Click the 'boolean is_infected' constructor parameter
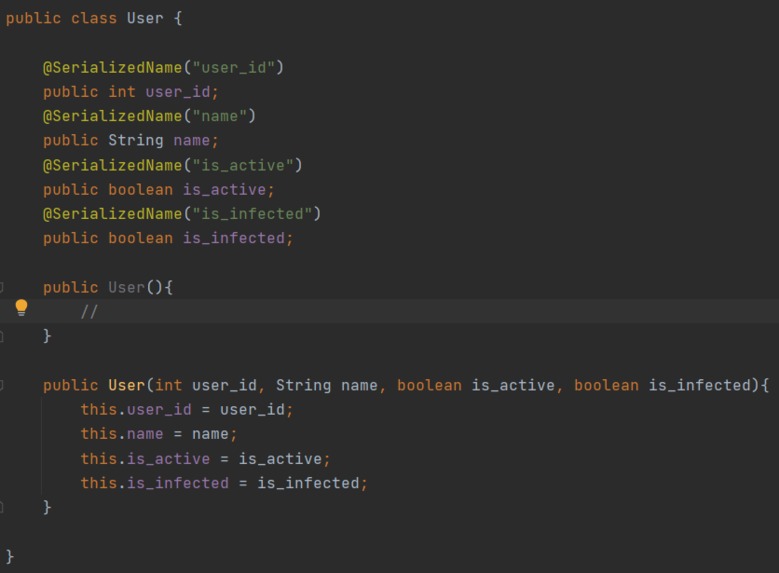The width and height of the screenshot is (779, 573). (663, 385)
